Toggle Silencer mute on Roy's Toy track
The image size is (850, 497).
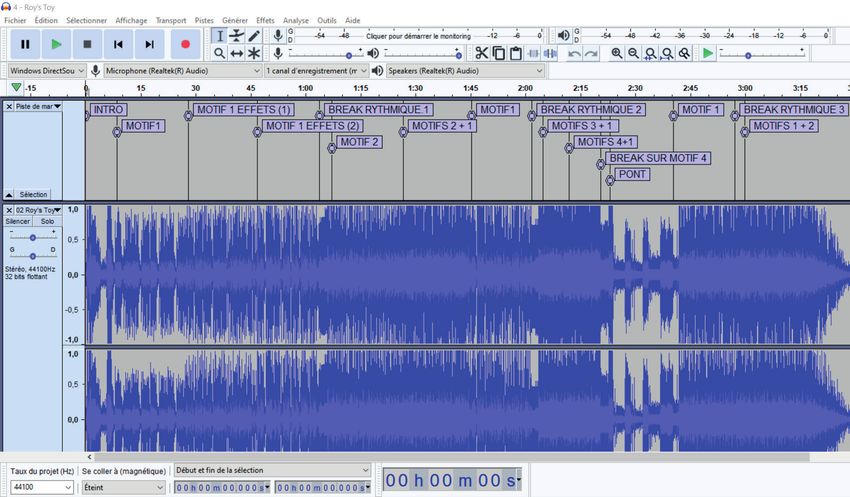point(18,221)
